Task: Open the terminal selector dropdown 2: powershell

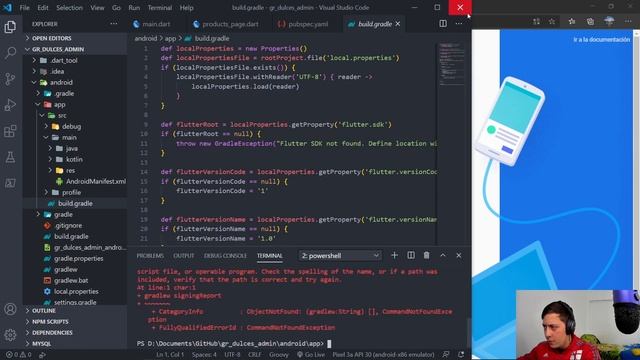Action: tap(340, 256)
